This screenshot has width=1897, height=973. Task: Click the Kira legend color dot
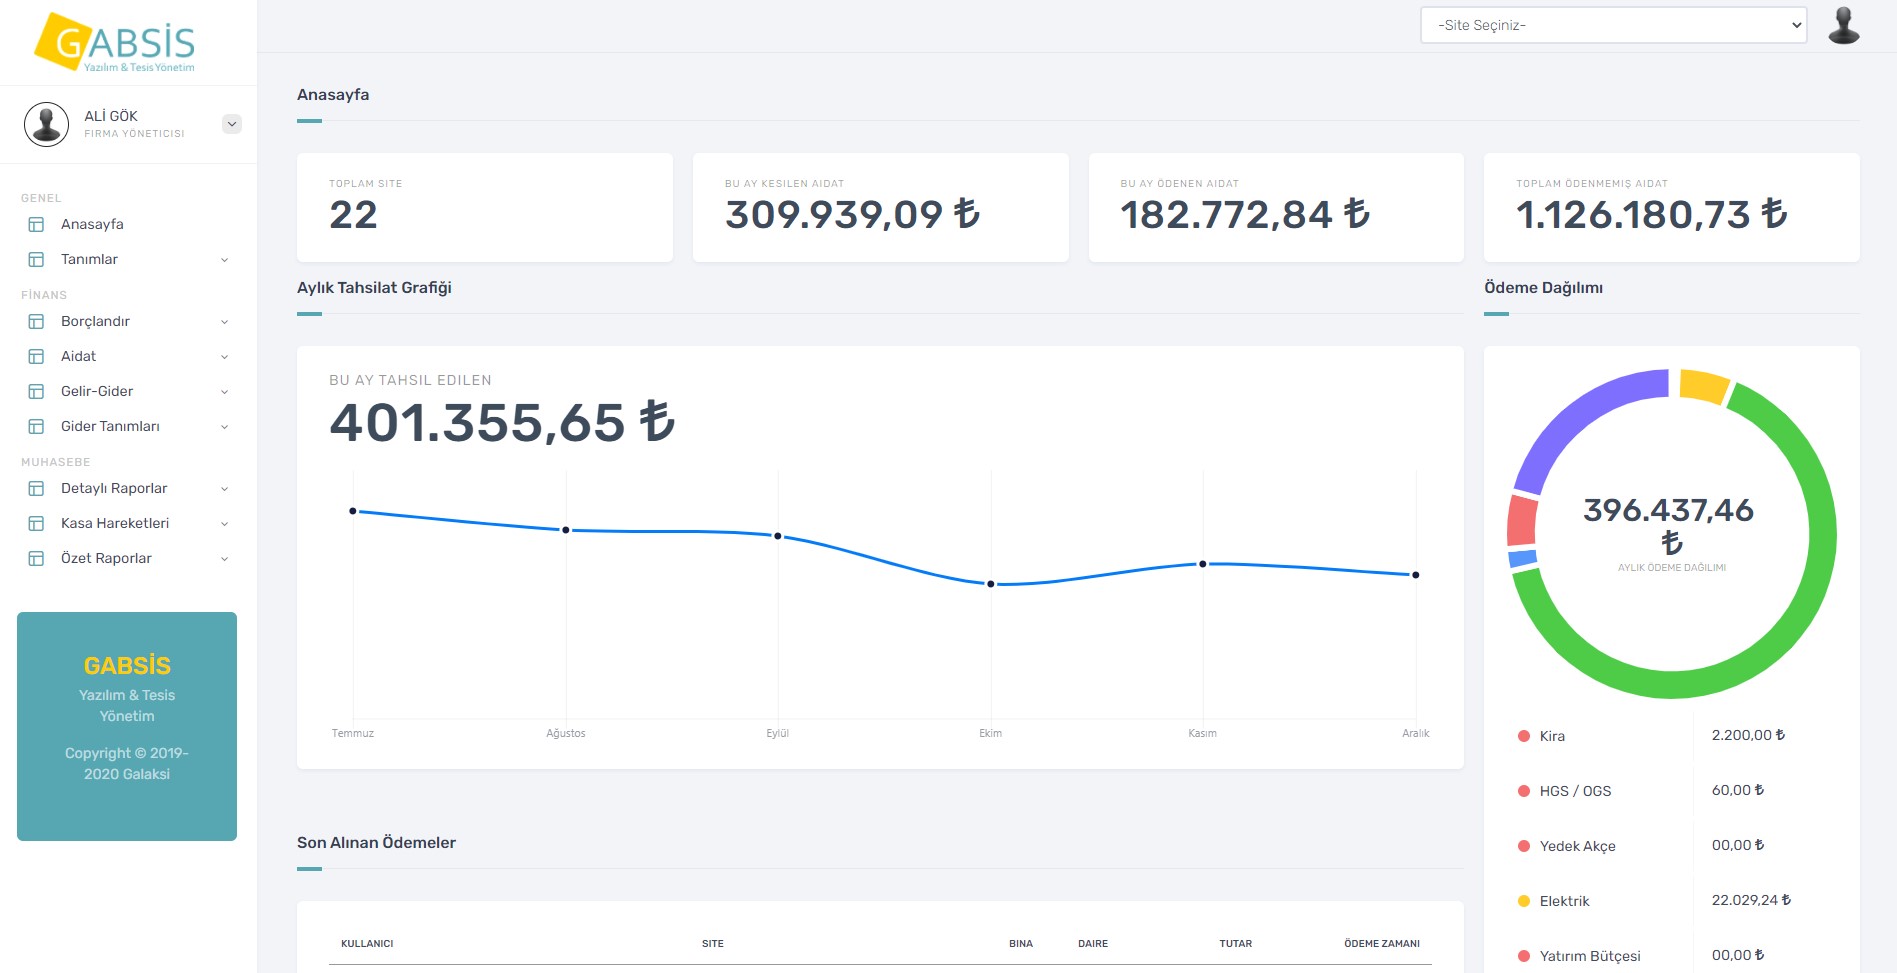pyautogui.click(x=1524, y=736)
